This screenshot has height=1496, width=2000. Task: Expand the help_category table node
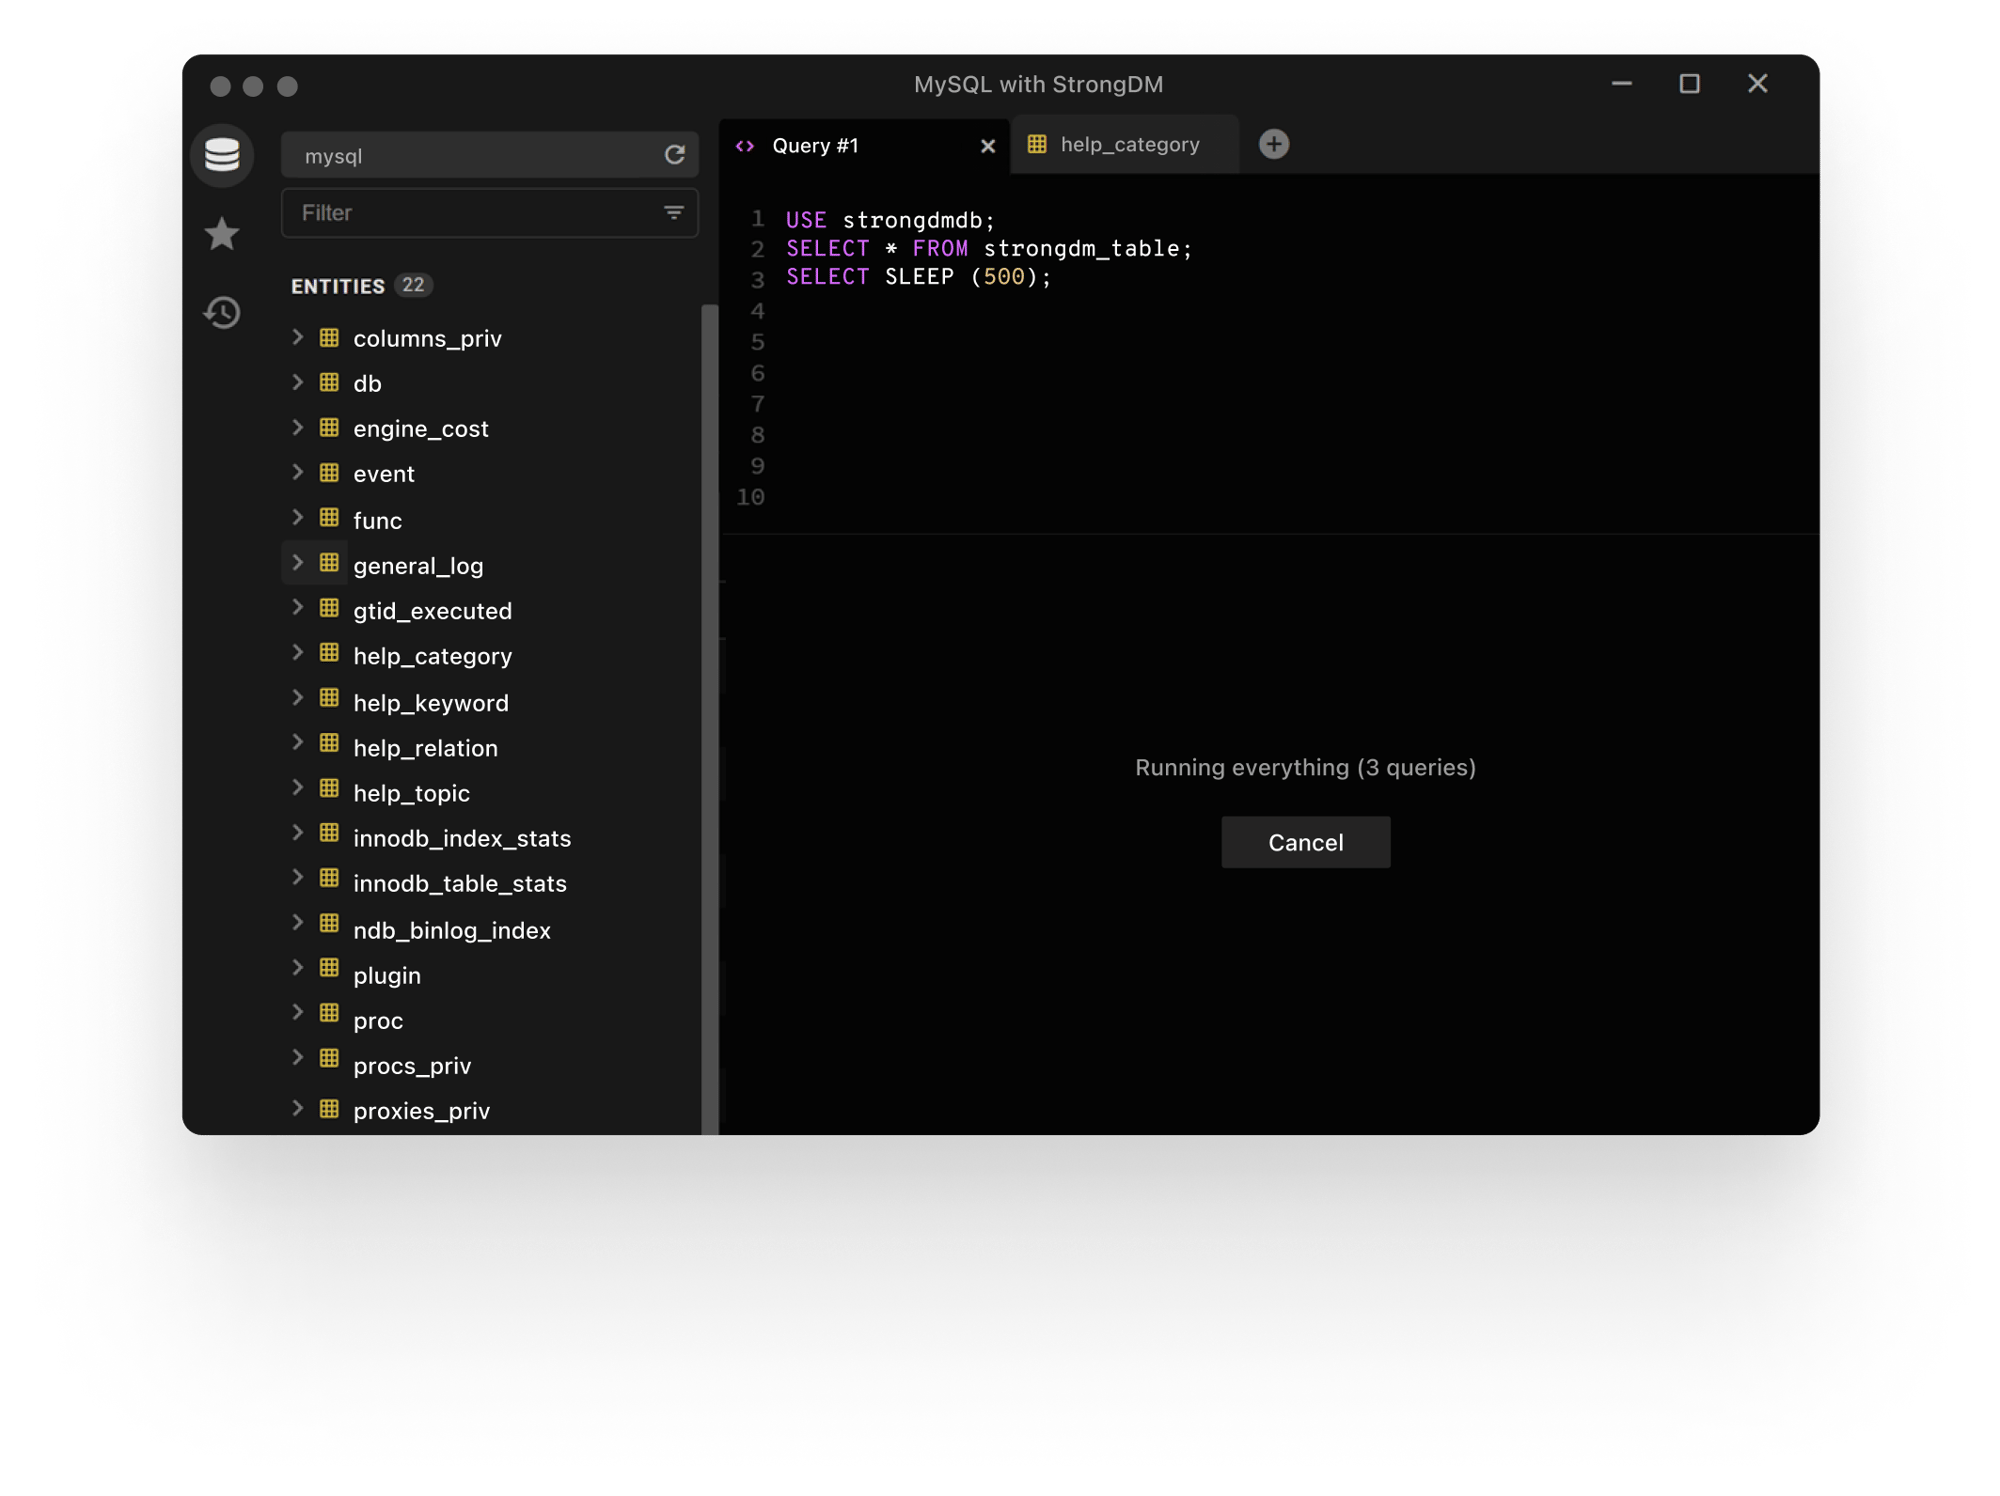(x=297, y=653)
